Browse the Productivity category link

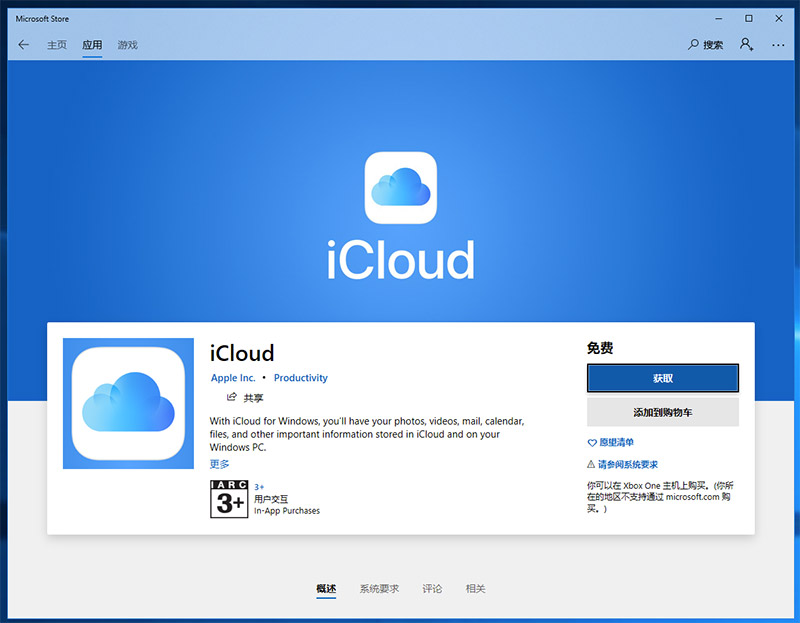click(301, 378)
